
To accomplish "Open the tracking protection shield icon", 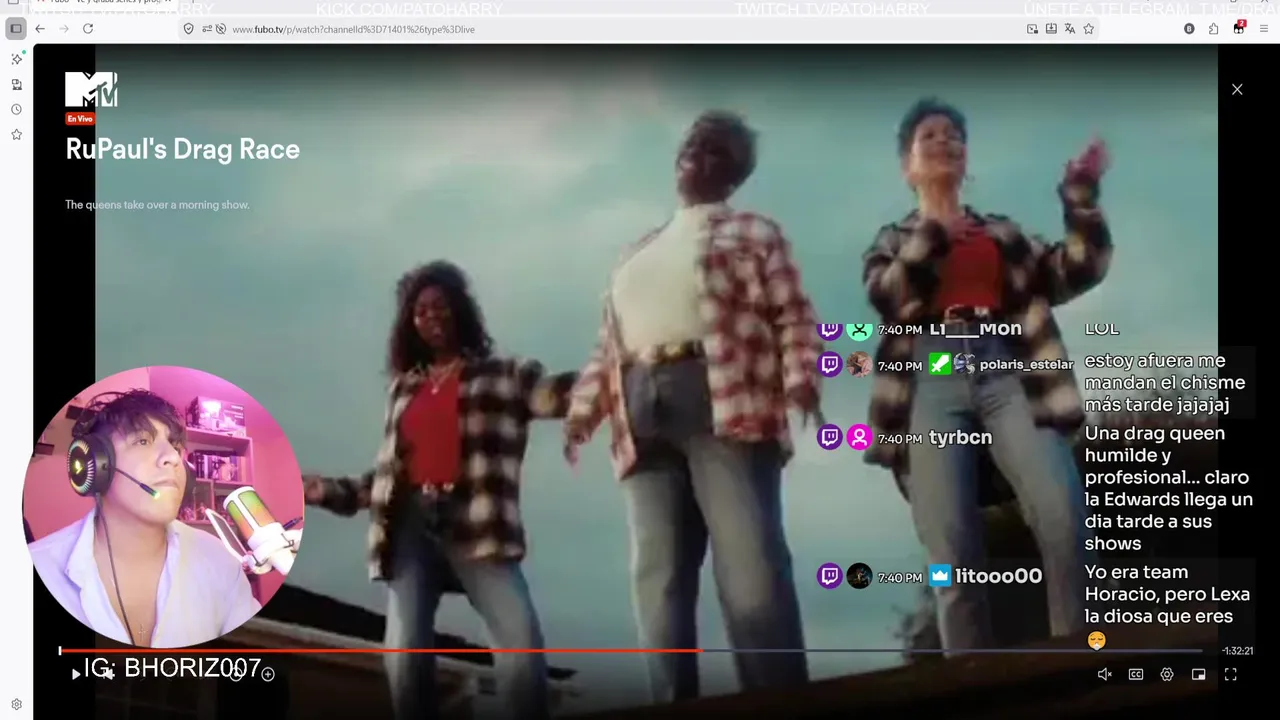I will pos(188,29).
